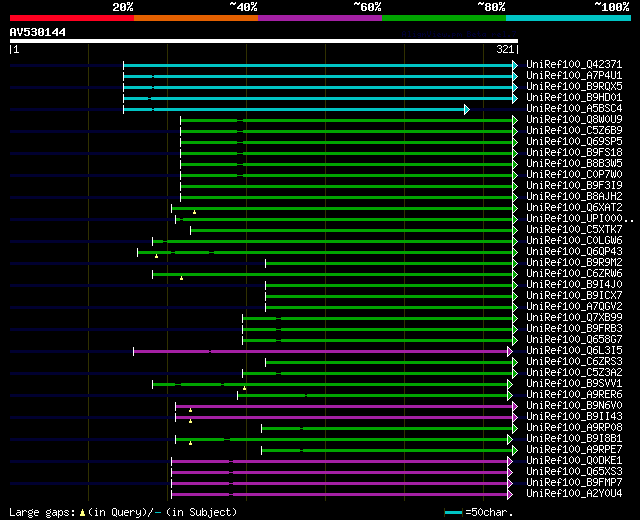Click the ~40% scale label
Image resolution: width=640 pixels, height=520 pixels.
243,7
